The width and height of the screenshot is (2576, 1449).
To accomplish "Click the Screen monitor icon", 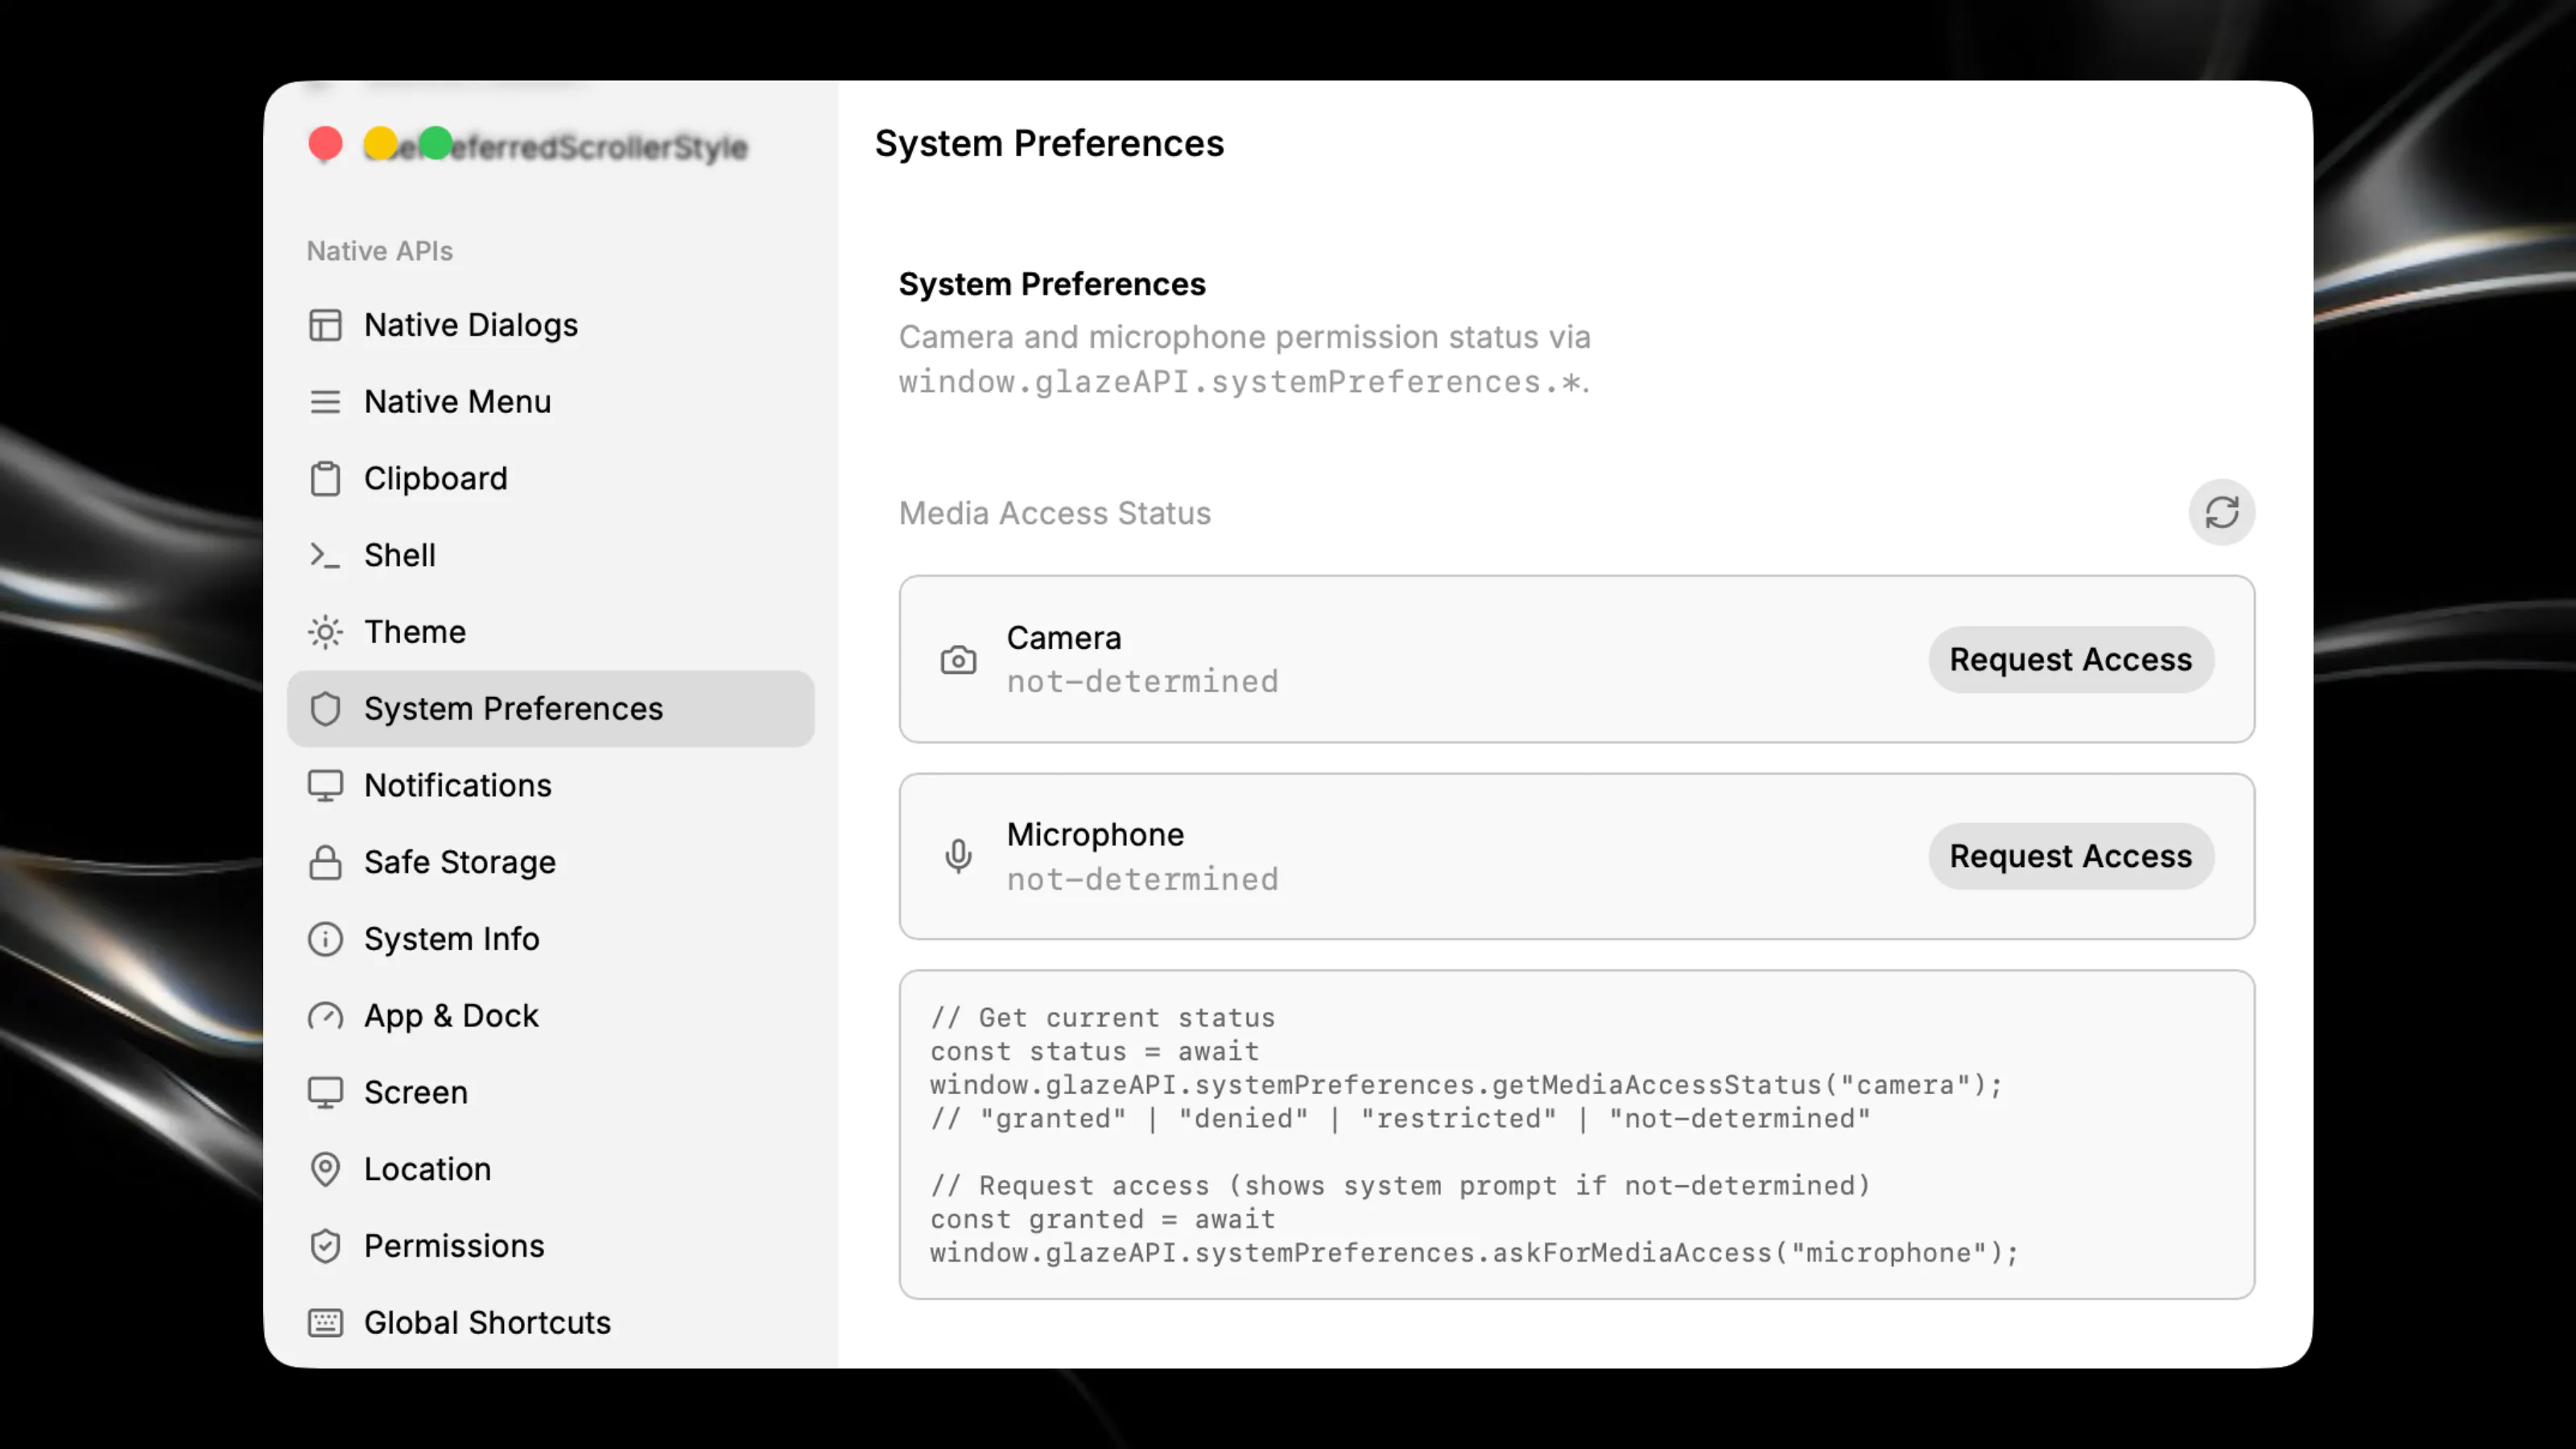I will 325,1092.
